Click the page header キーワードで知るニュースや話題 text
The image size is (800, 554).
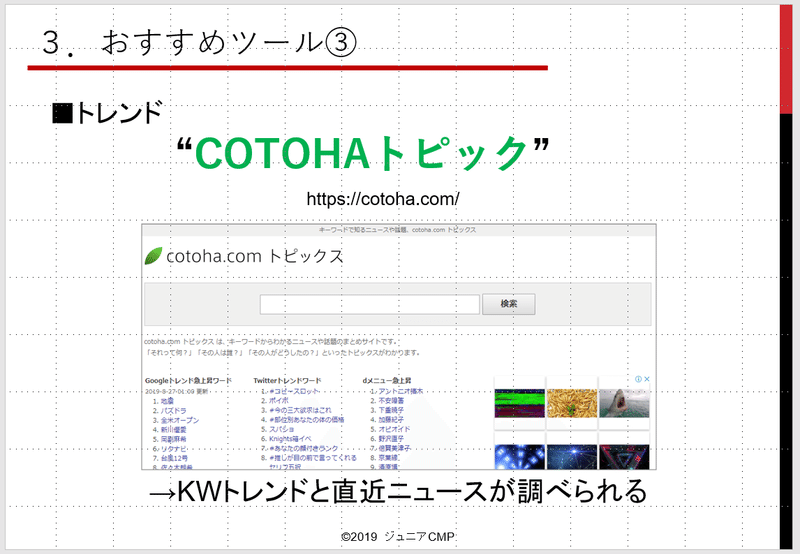click(397, 230)
